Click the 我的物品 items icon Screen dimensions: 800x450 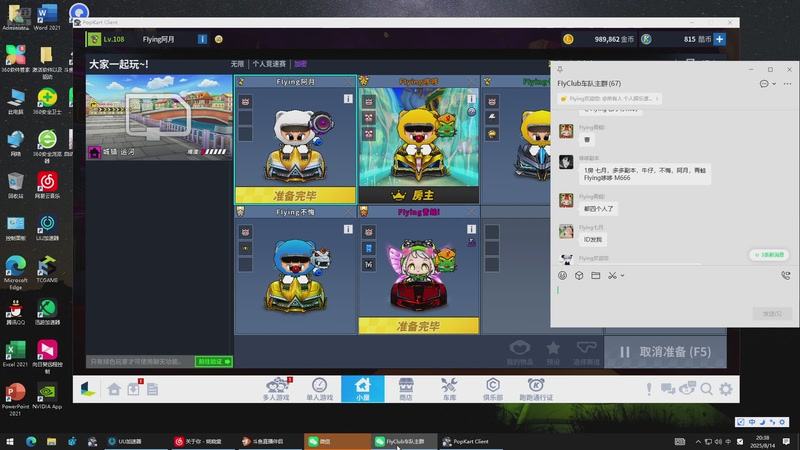(x=519, y=353)
